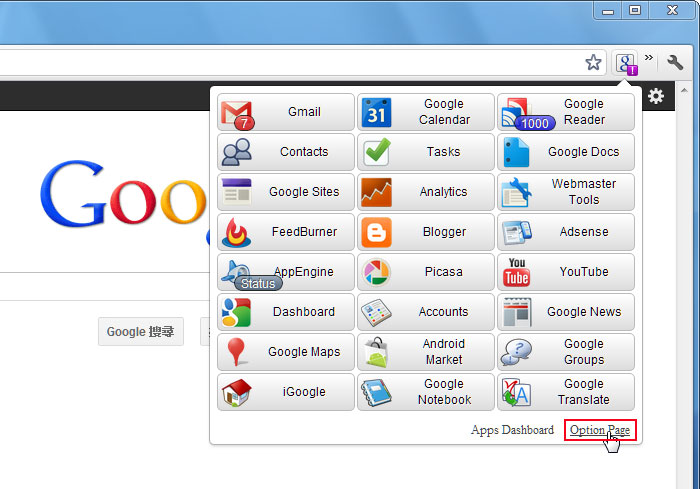Open the Google page settings gear

(x=656, y=96)
